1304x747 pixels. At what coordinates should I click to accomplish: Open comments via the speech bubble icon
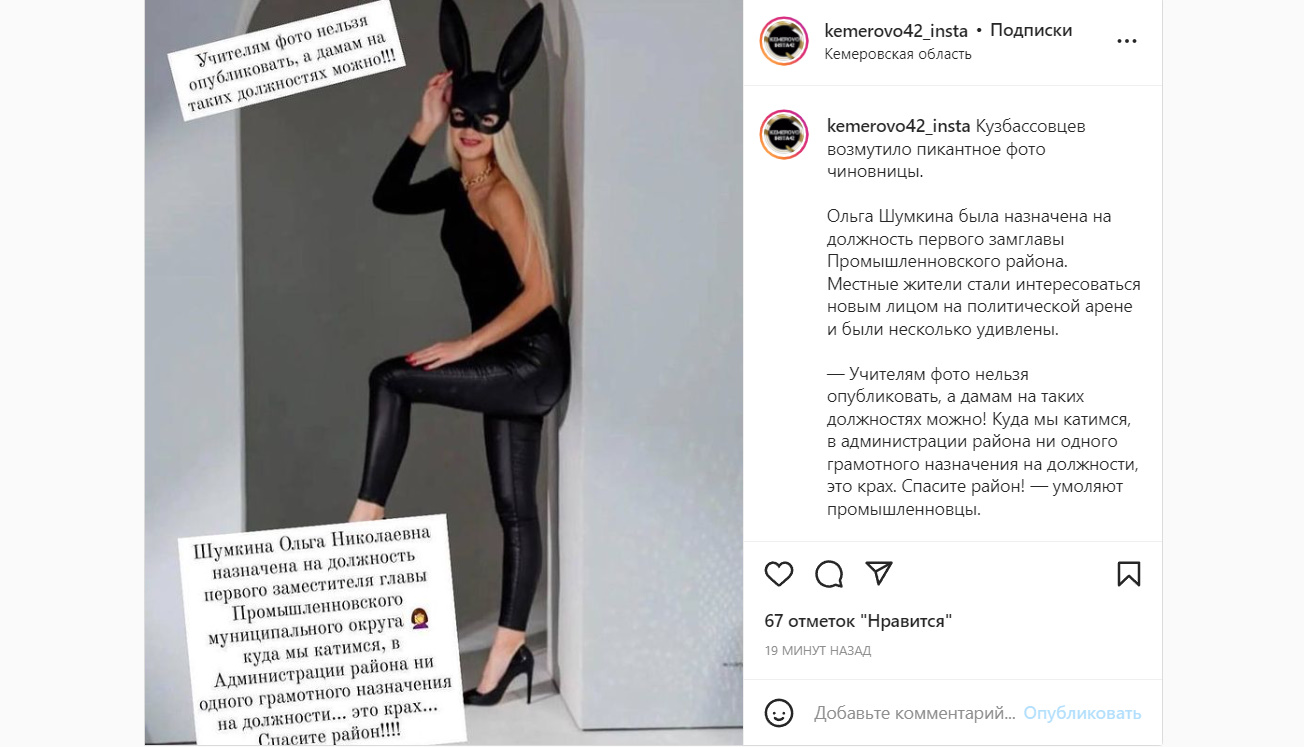tap(829, 573)
